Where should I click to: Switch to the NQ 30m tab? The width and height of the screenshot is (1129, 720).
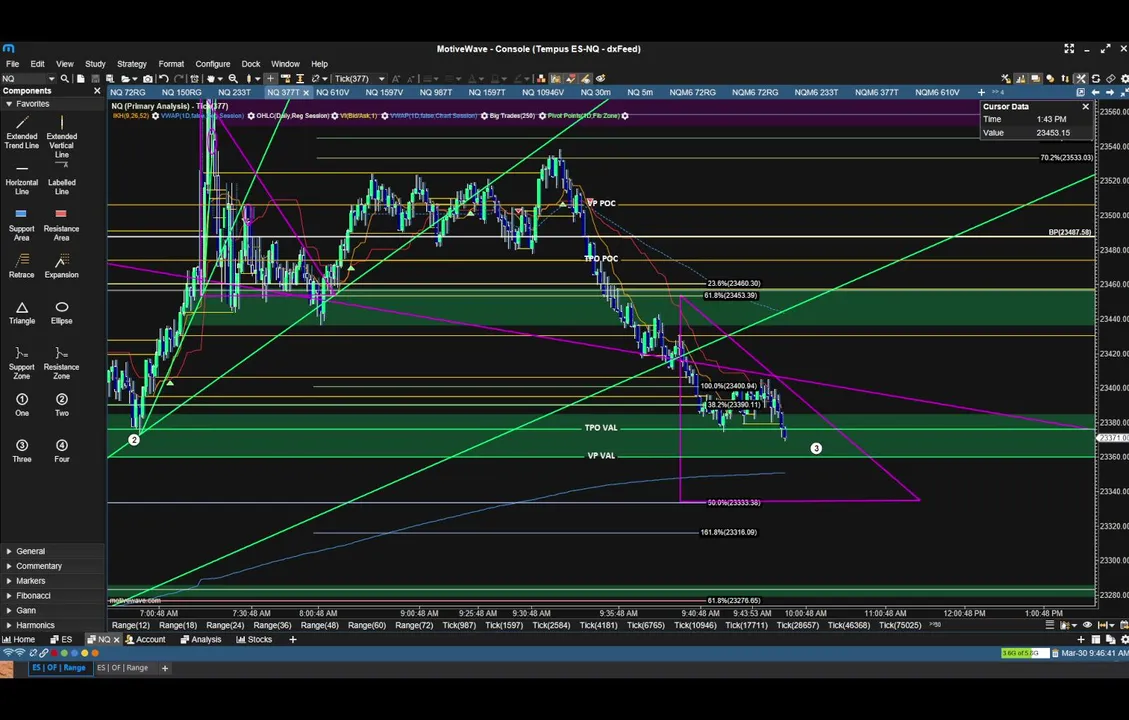(595, 92)
